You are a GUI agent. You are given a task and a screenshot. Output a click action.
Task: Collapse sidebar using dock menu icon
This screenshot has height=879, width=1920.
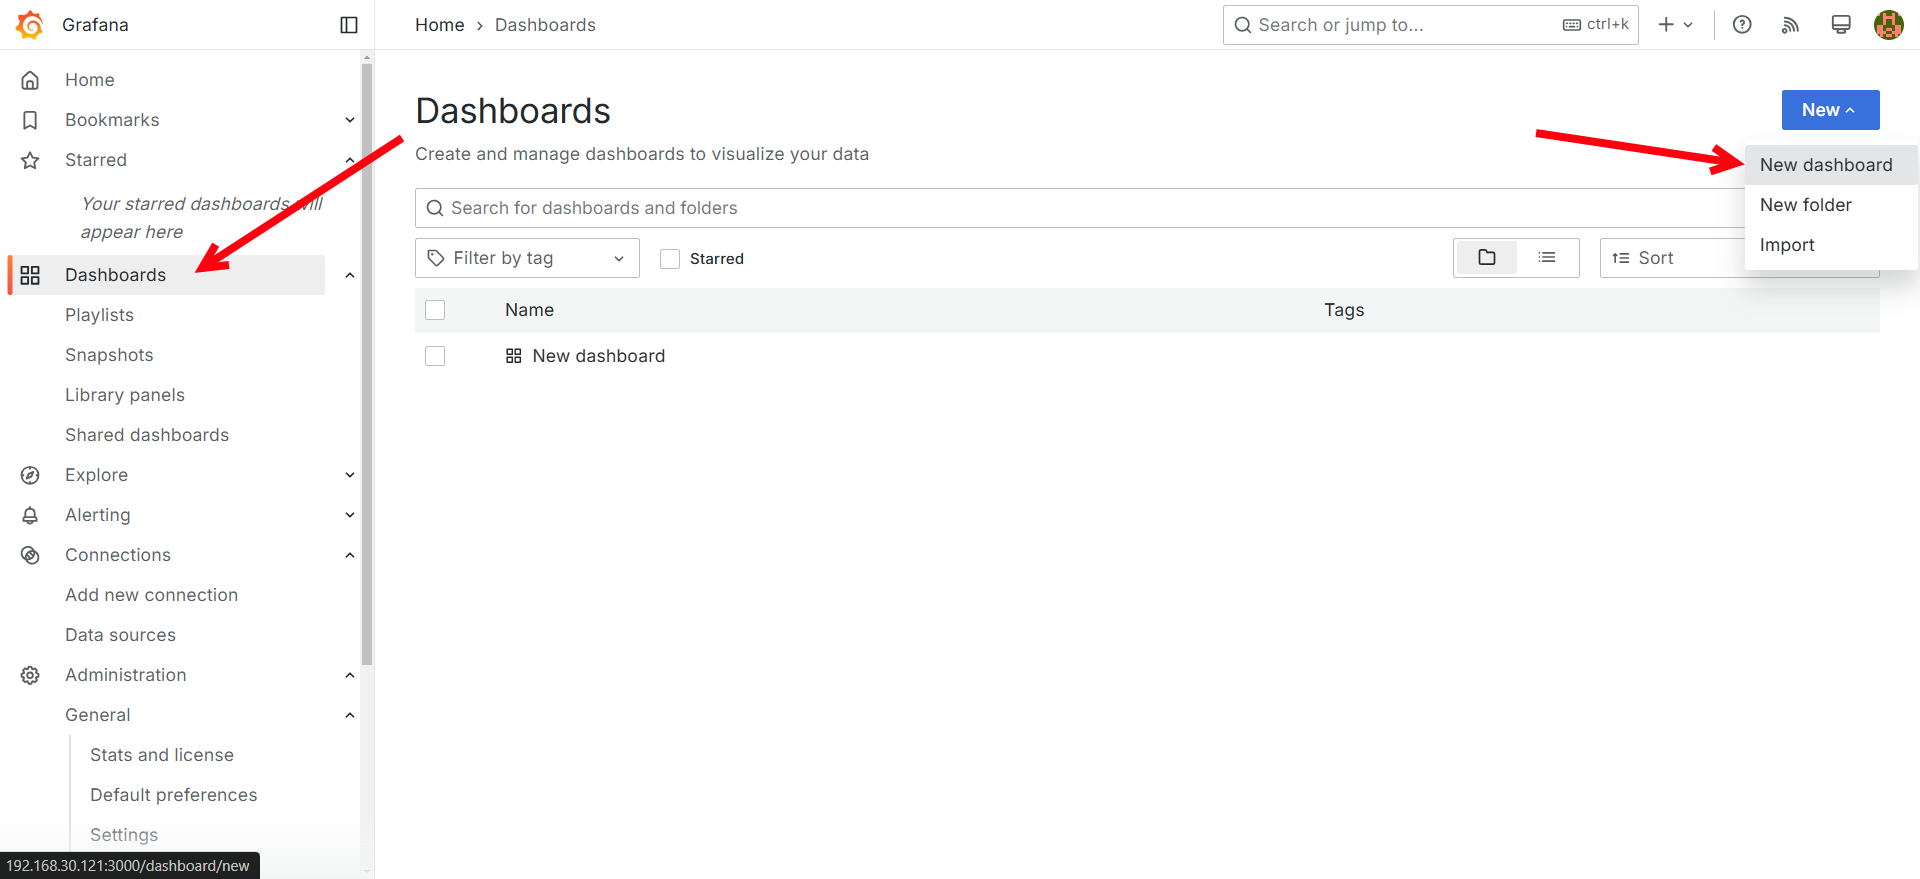coord(348,25)
